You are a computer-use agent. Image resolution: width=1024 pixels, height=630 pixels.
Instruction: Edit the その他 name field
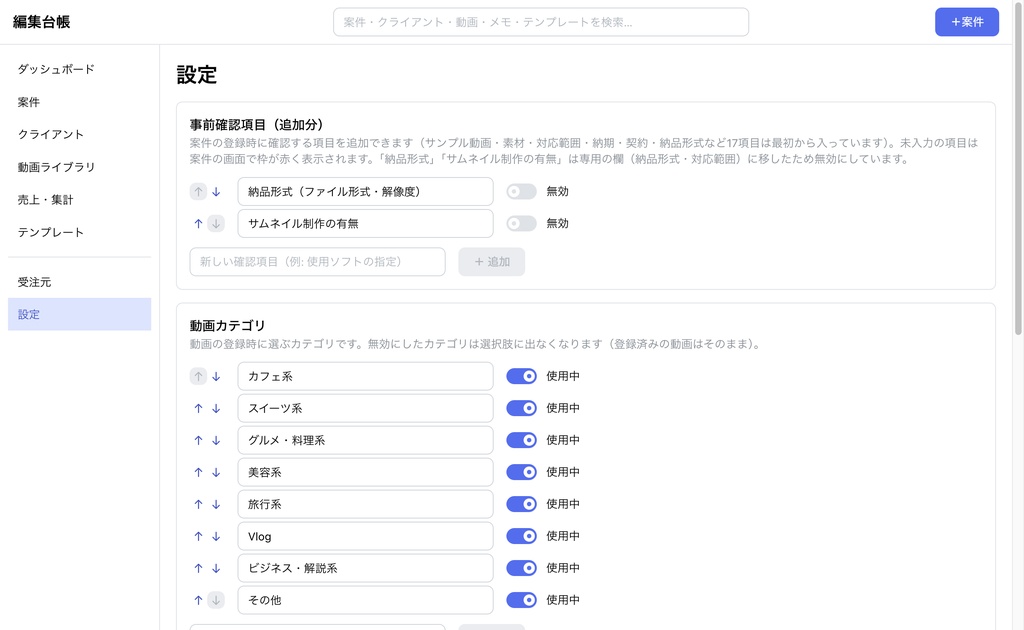pos(365,600)
